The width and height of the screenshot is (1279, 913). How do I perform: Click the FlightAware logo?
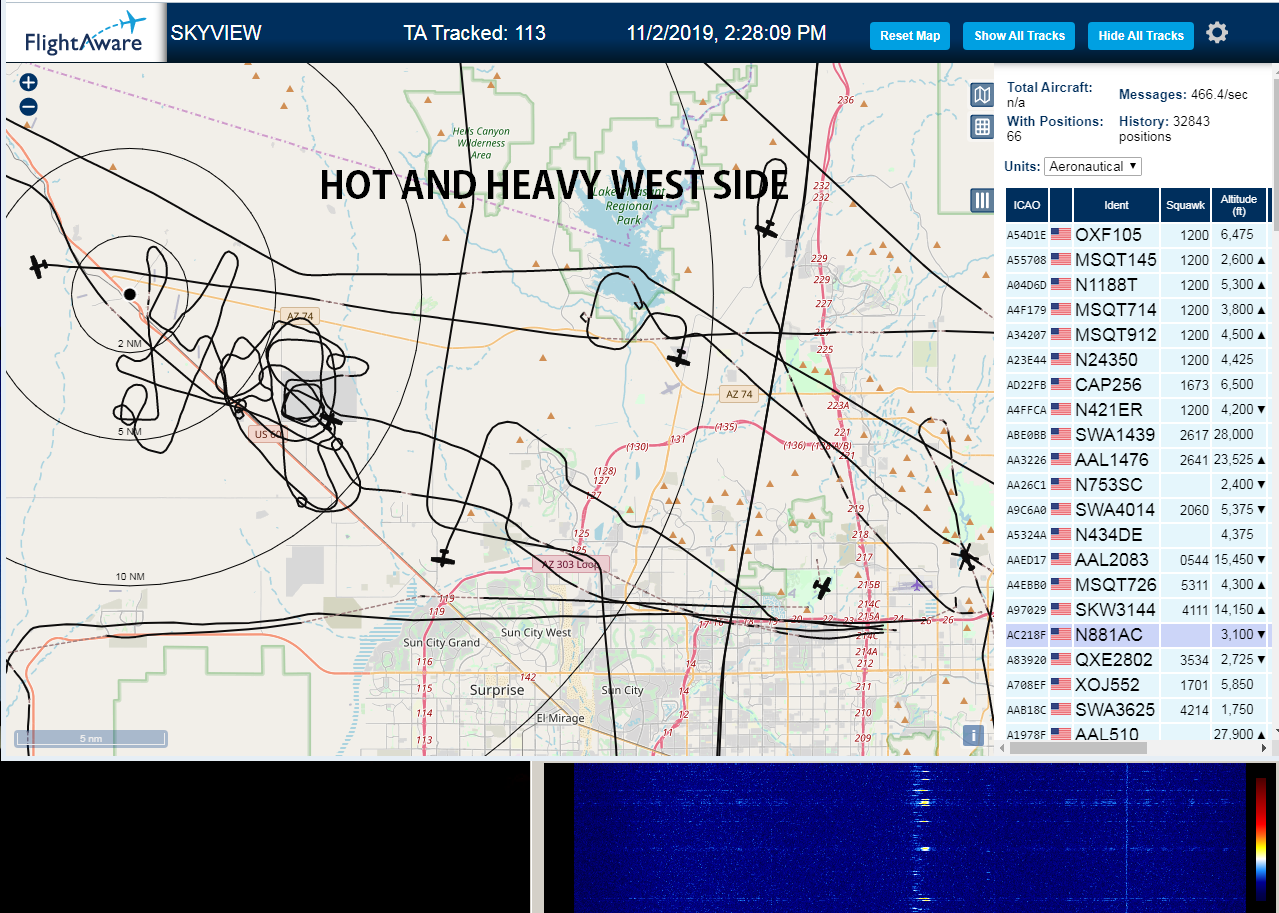click(x=84, y=33)
